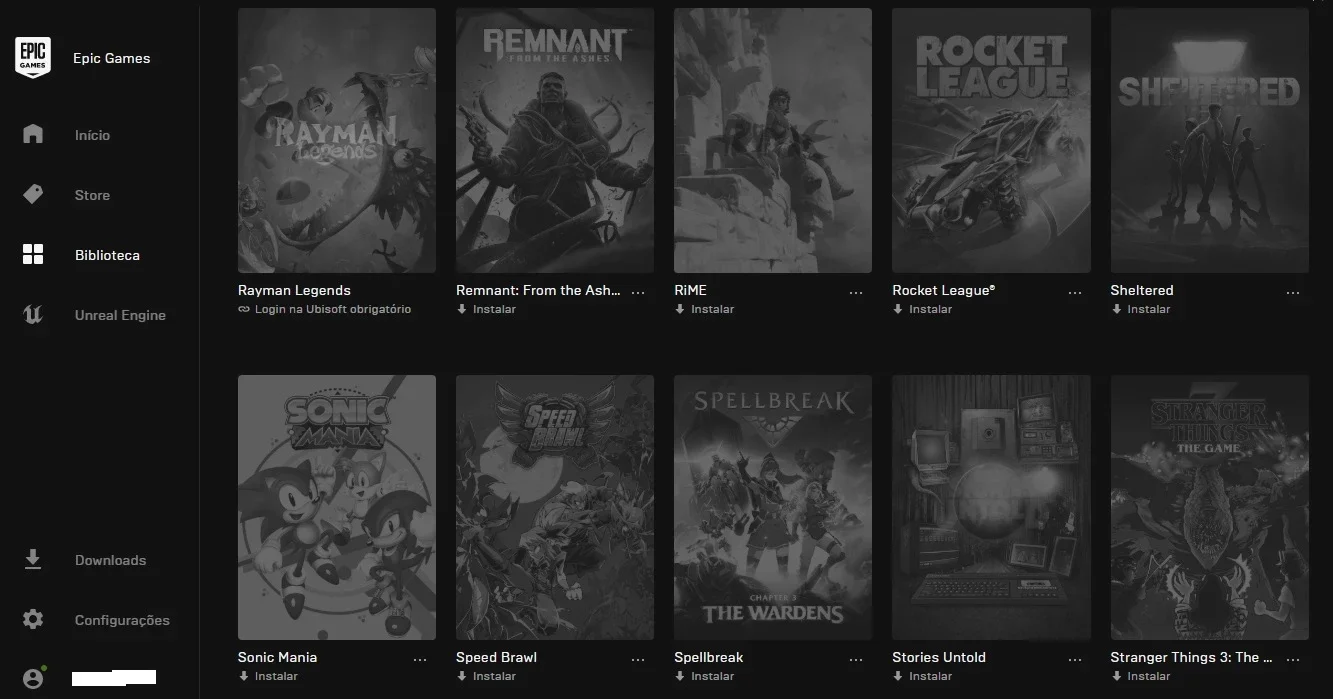Viewport: 1333px width, 699px height.
Task: Open Configurações settings page
Action: [122, 620]
